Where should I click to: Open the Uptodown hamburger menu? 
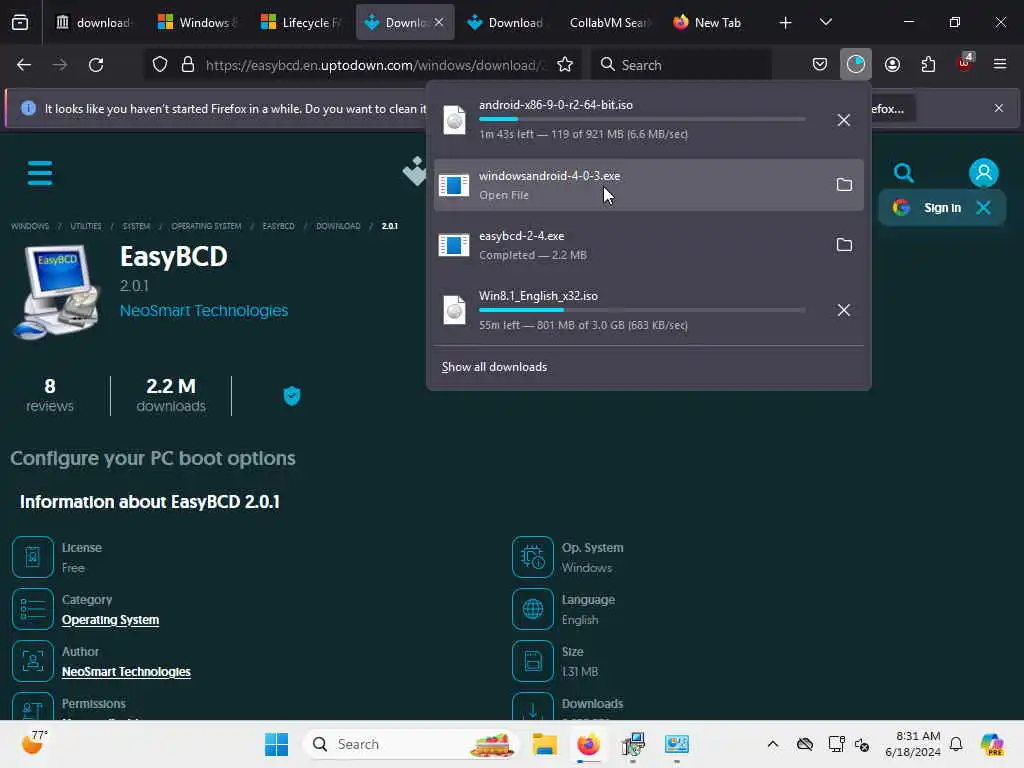coord(40,172)
